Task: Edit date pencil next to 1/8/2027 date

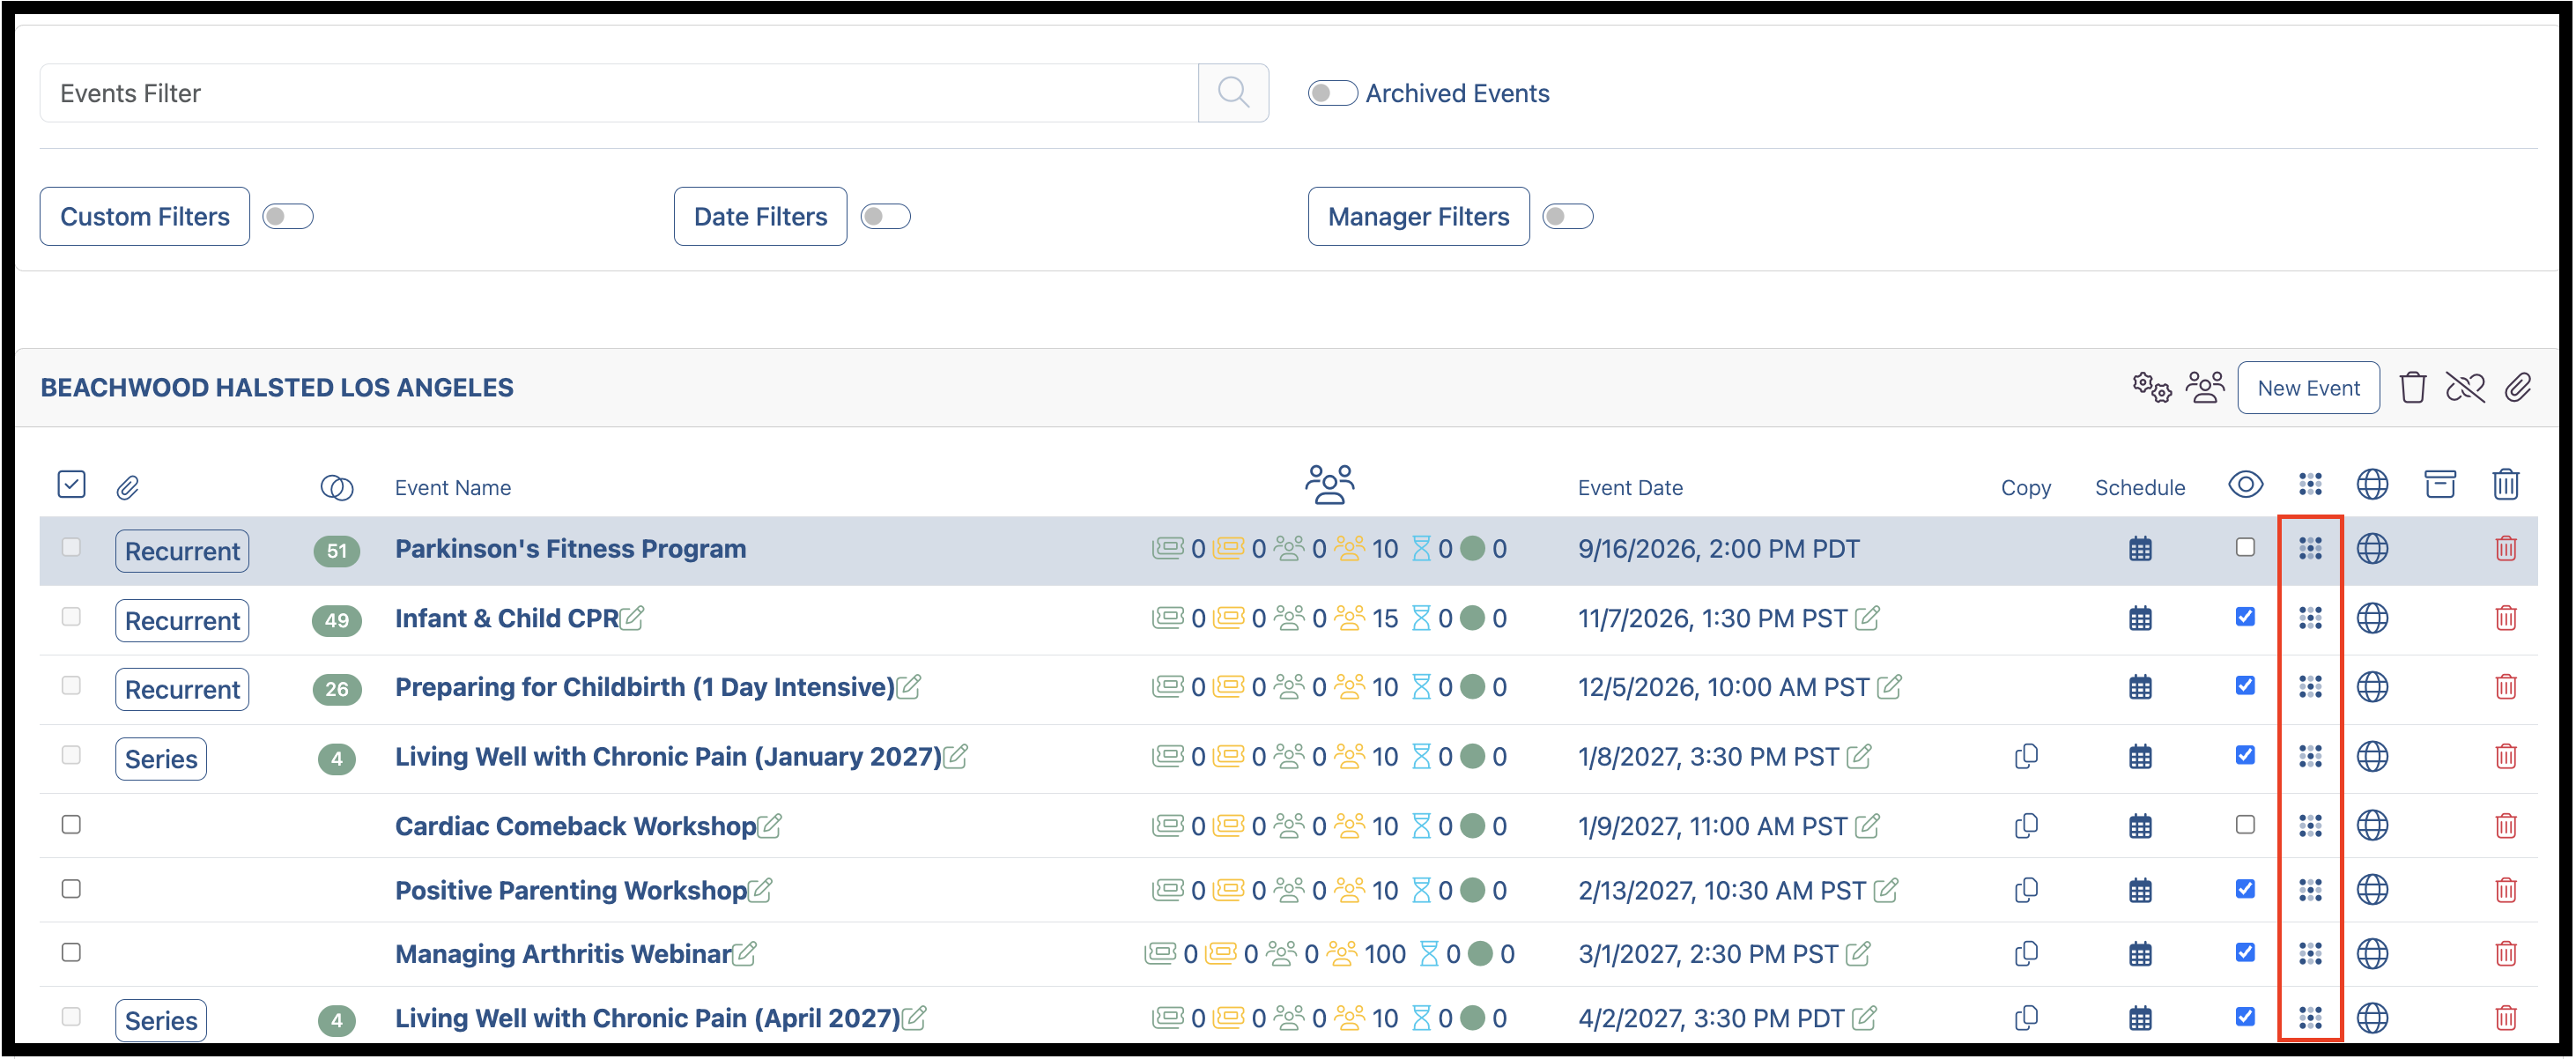Action: 1858,757
